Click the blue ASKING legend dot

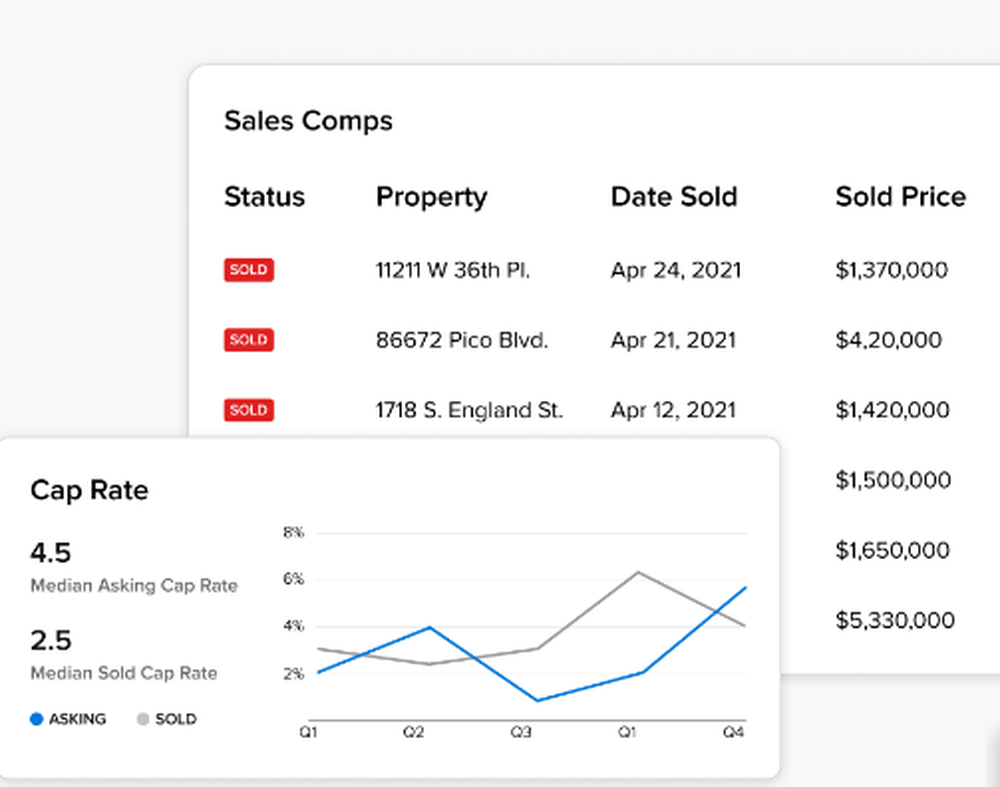pos(37,719)
